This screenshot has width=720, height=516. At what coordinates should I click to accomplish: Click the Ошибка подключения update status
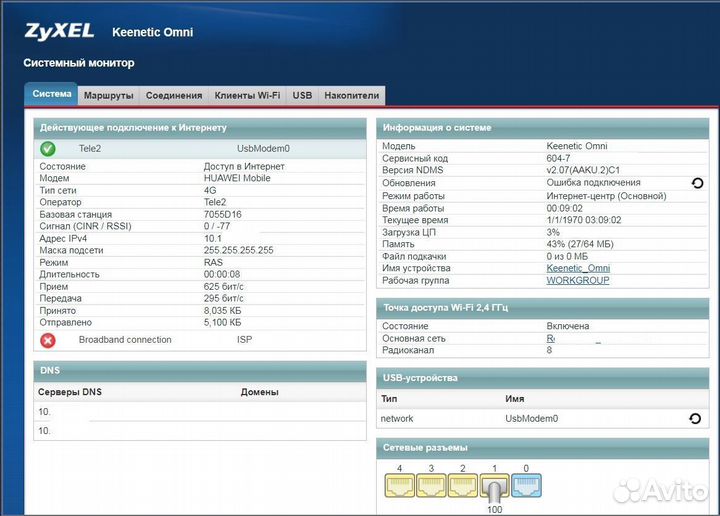click(593, 182)
